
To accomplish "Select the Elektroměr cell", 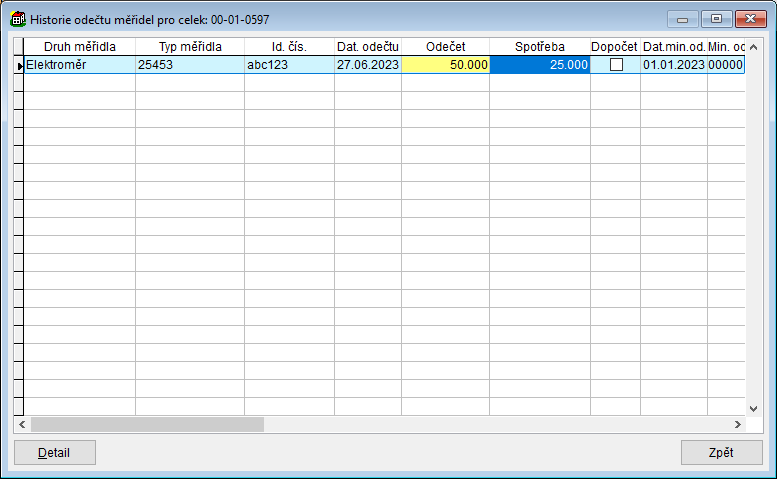I will click(80, 65).
